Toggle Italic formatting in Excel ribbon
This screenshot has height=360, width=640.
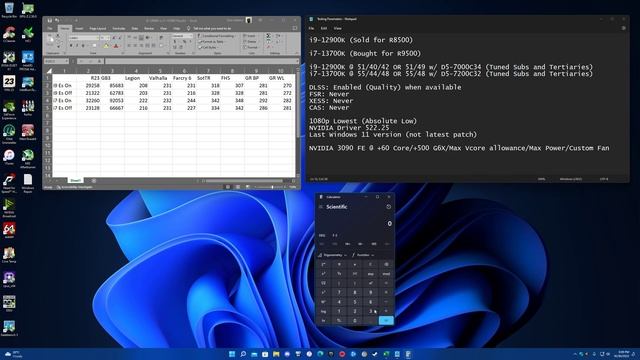point(77,46)
